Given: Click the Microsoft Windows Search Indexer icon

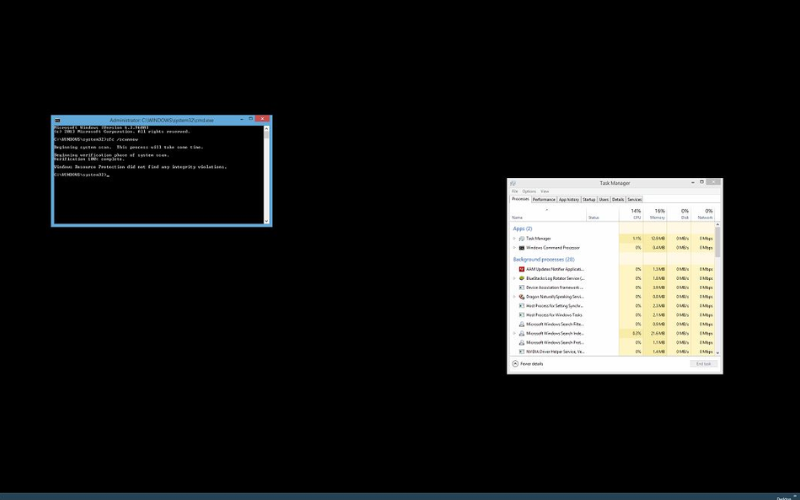Looking at the screenshot, I should [x=521, y=333].
